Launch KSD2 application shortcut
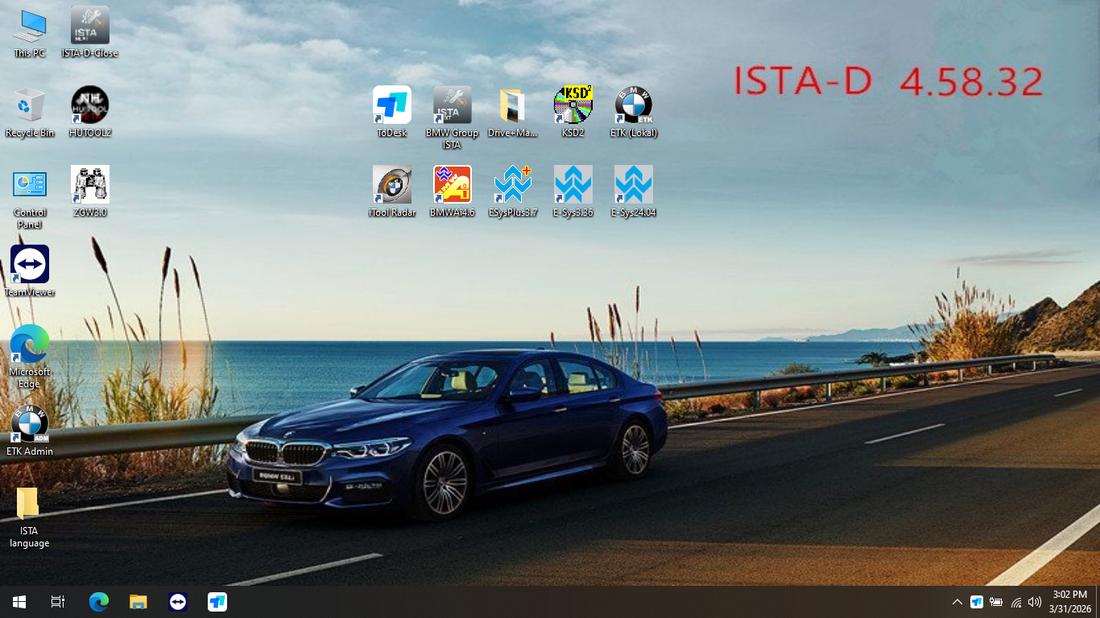Image resolution: width=1100 pixels, height=618 pixels. (572, 113)
